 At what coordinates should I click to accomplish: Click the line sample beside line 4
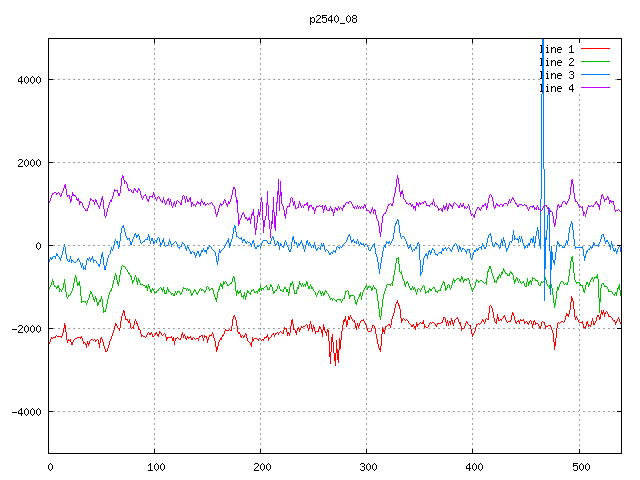pos(595,89)
